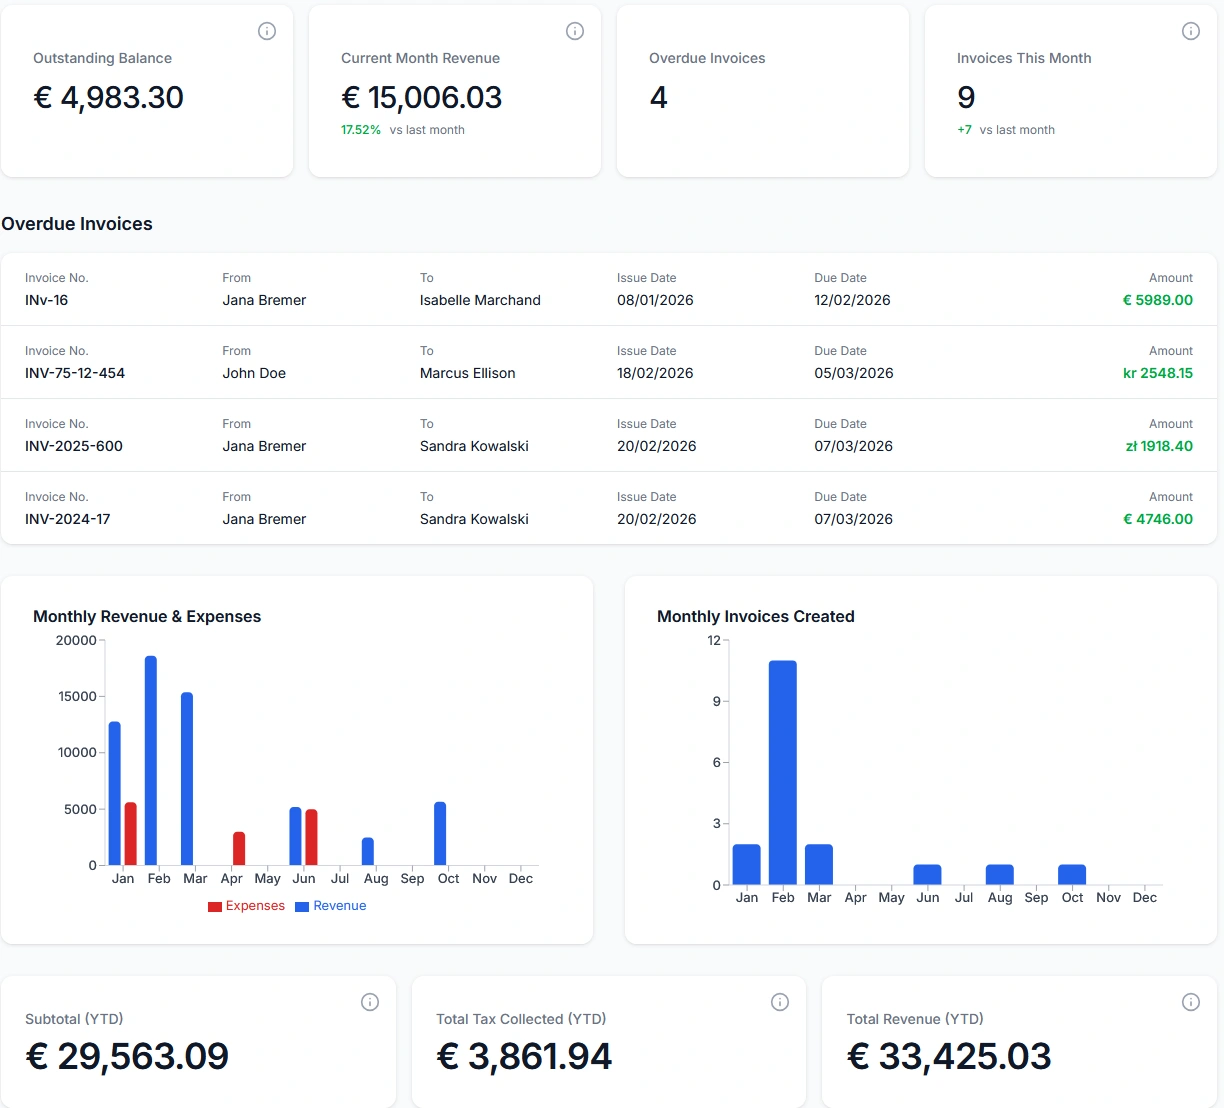Image resolution: width=1224 pixels, height=1108 pixels.
Task: Click the Subtotal (YTD) info icon
Action: point(370,1001)
